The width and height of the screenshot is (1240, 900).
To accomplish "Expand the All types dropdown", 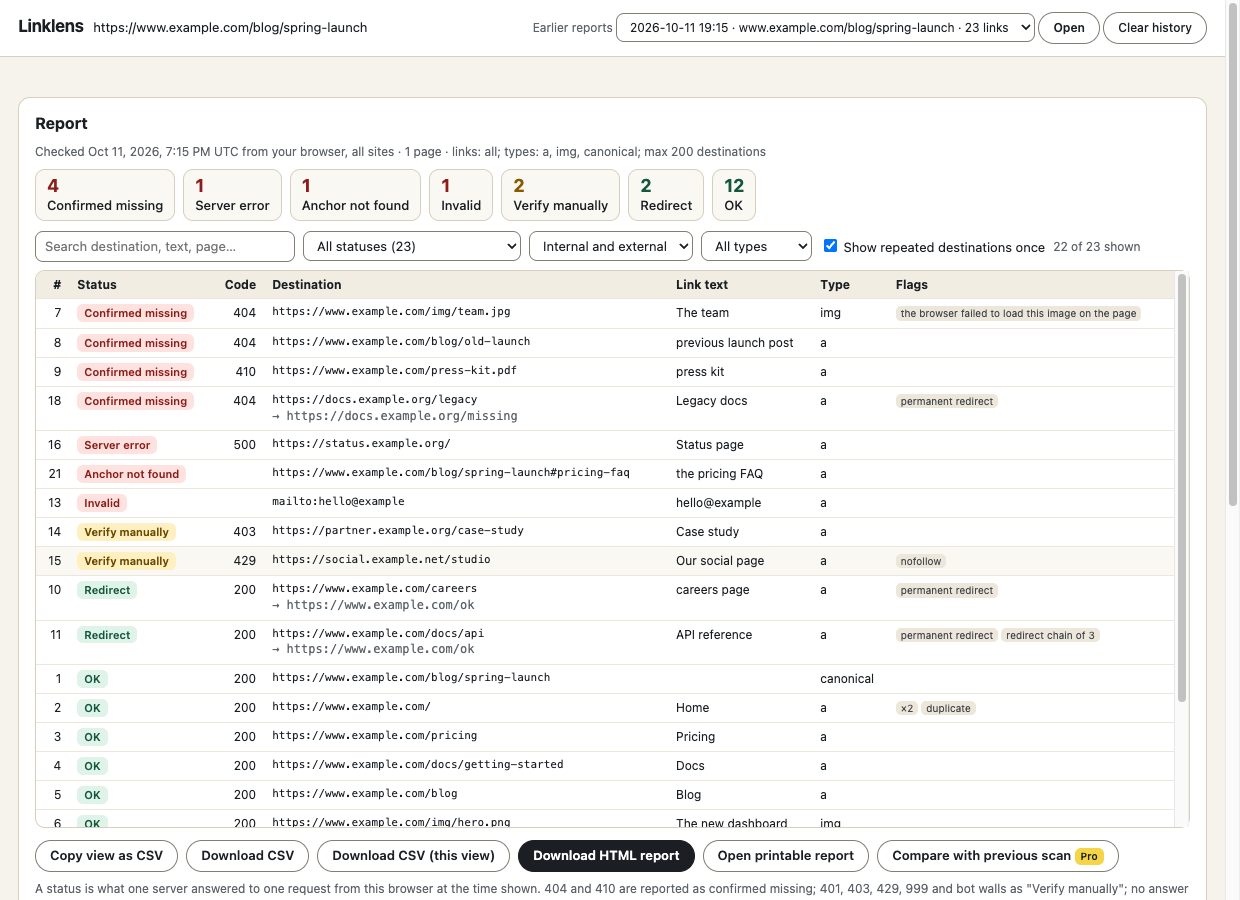I will pos(756,246).
